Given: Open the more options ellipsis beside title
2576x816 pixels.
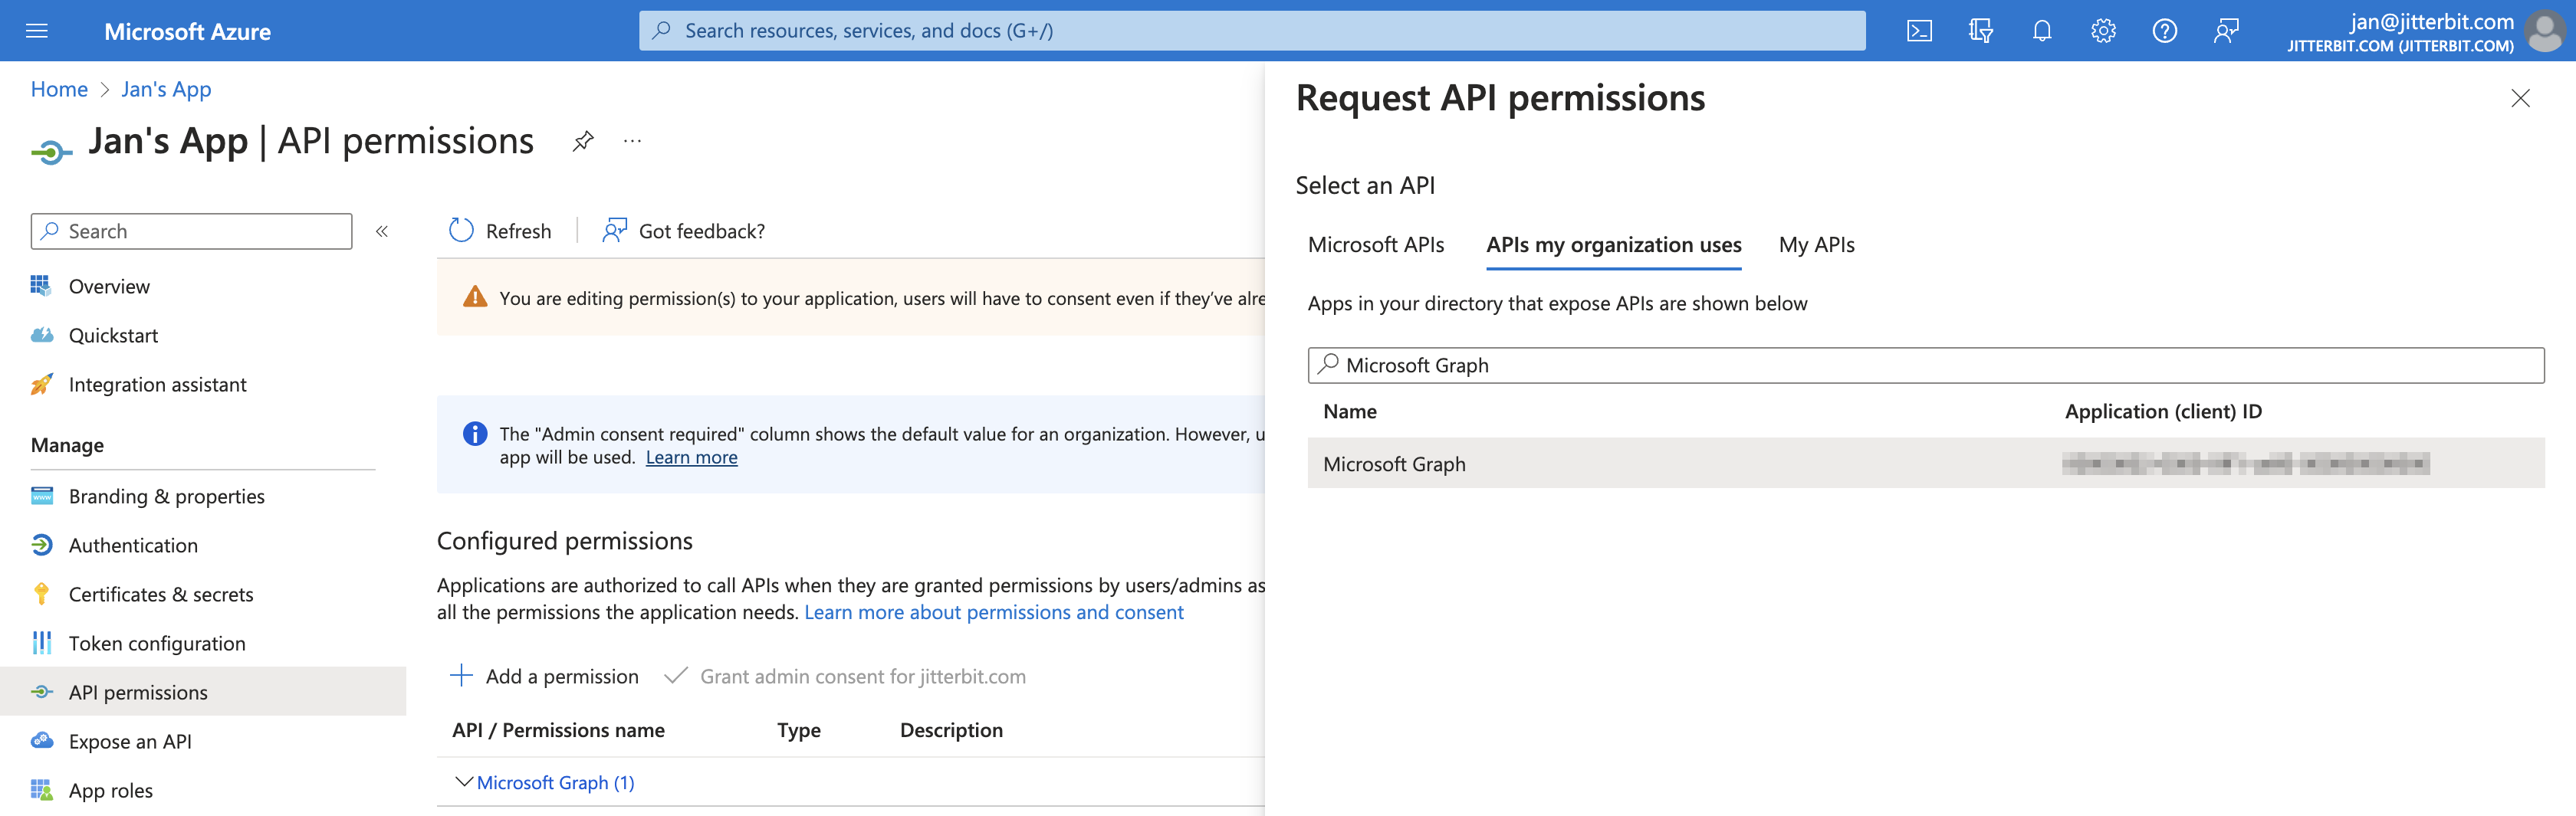Looking at the screenshot, I should coord(632,141).
